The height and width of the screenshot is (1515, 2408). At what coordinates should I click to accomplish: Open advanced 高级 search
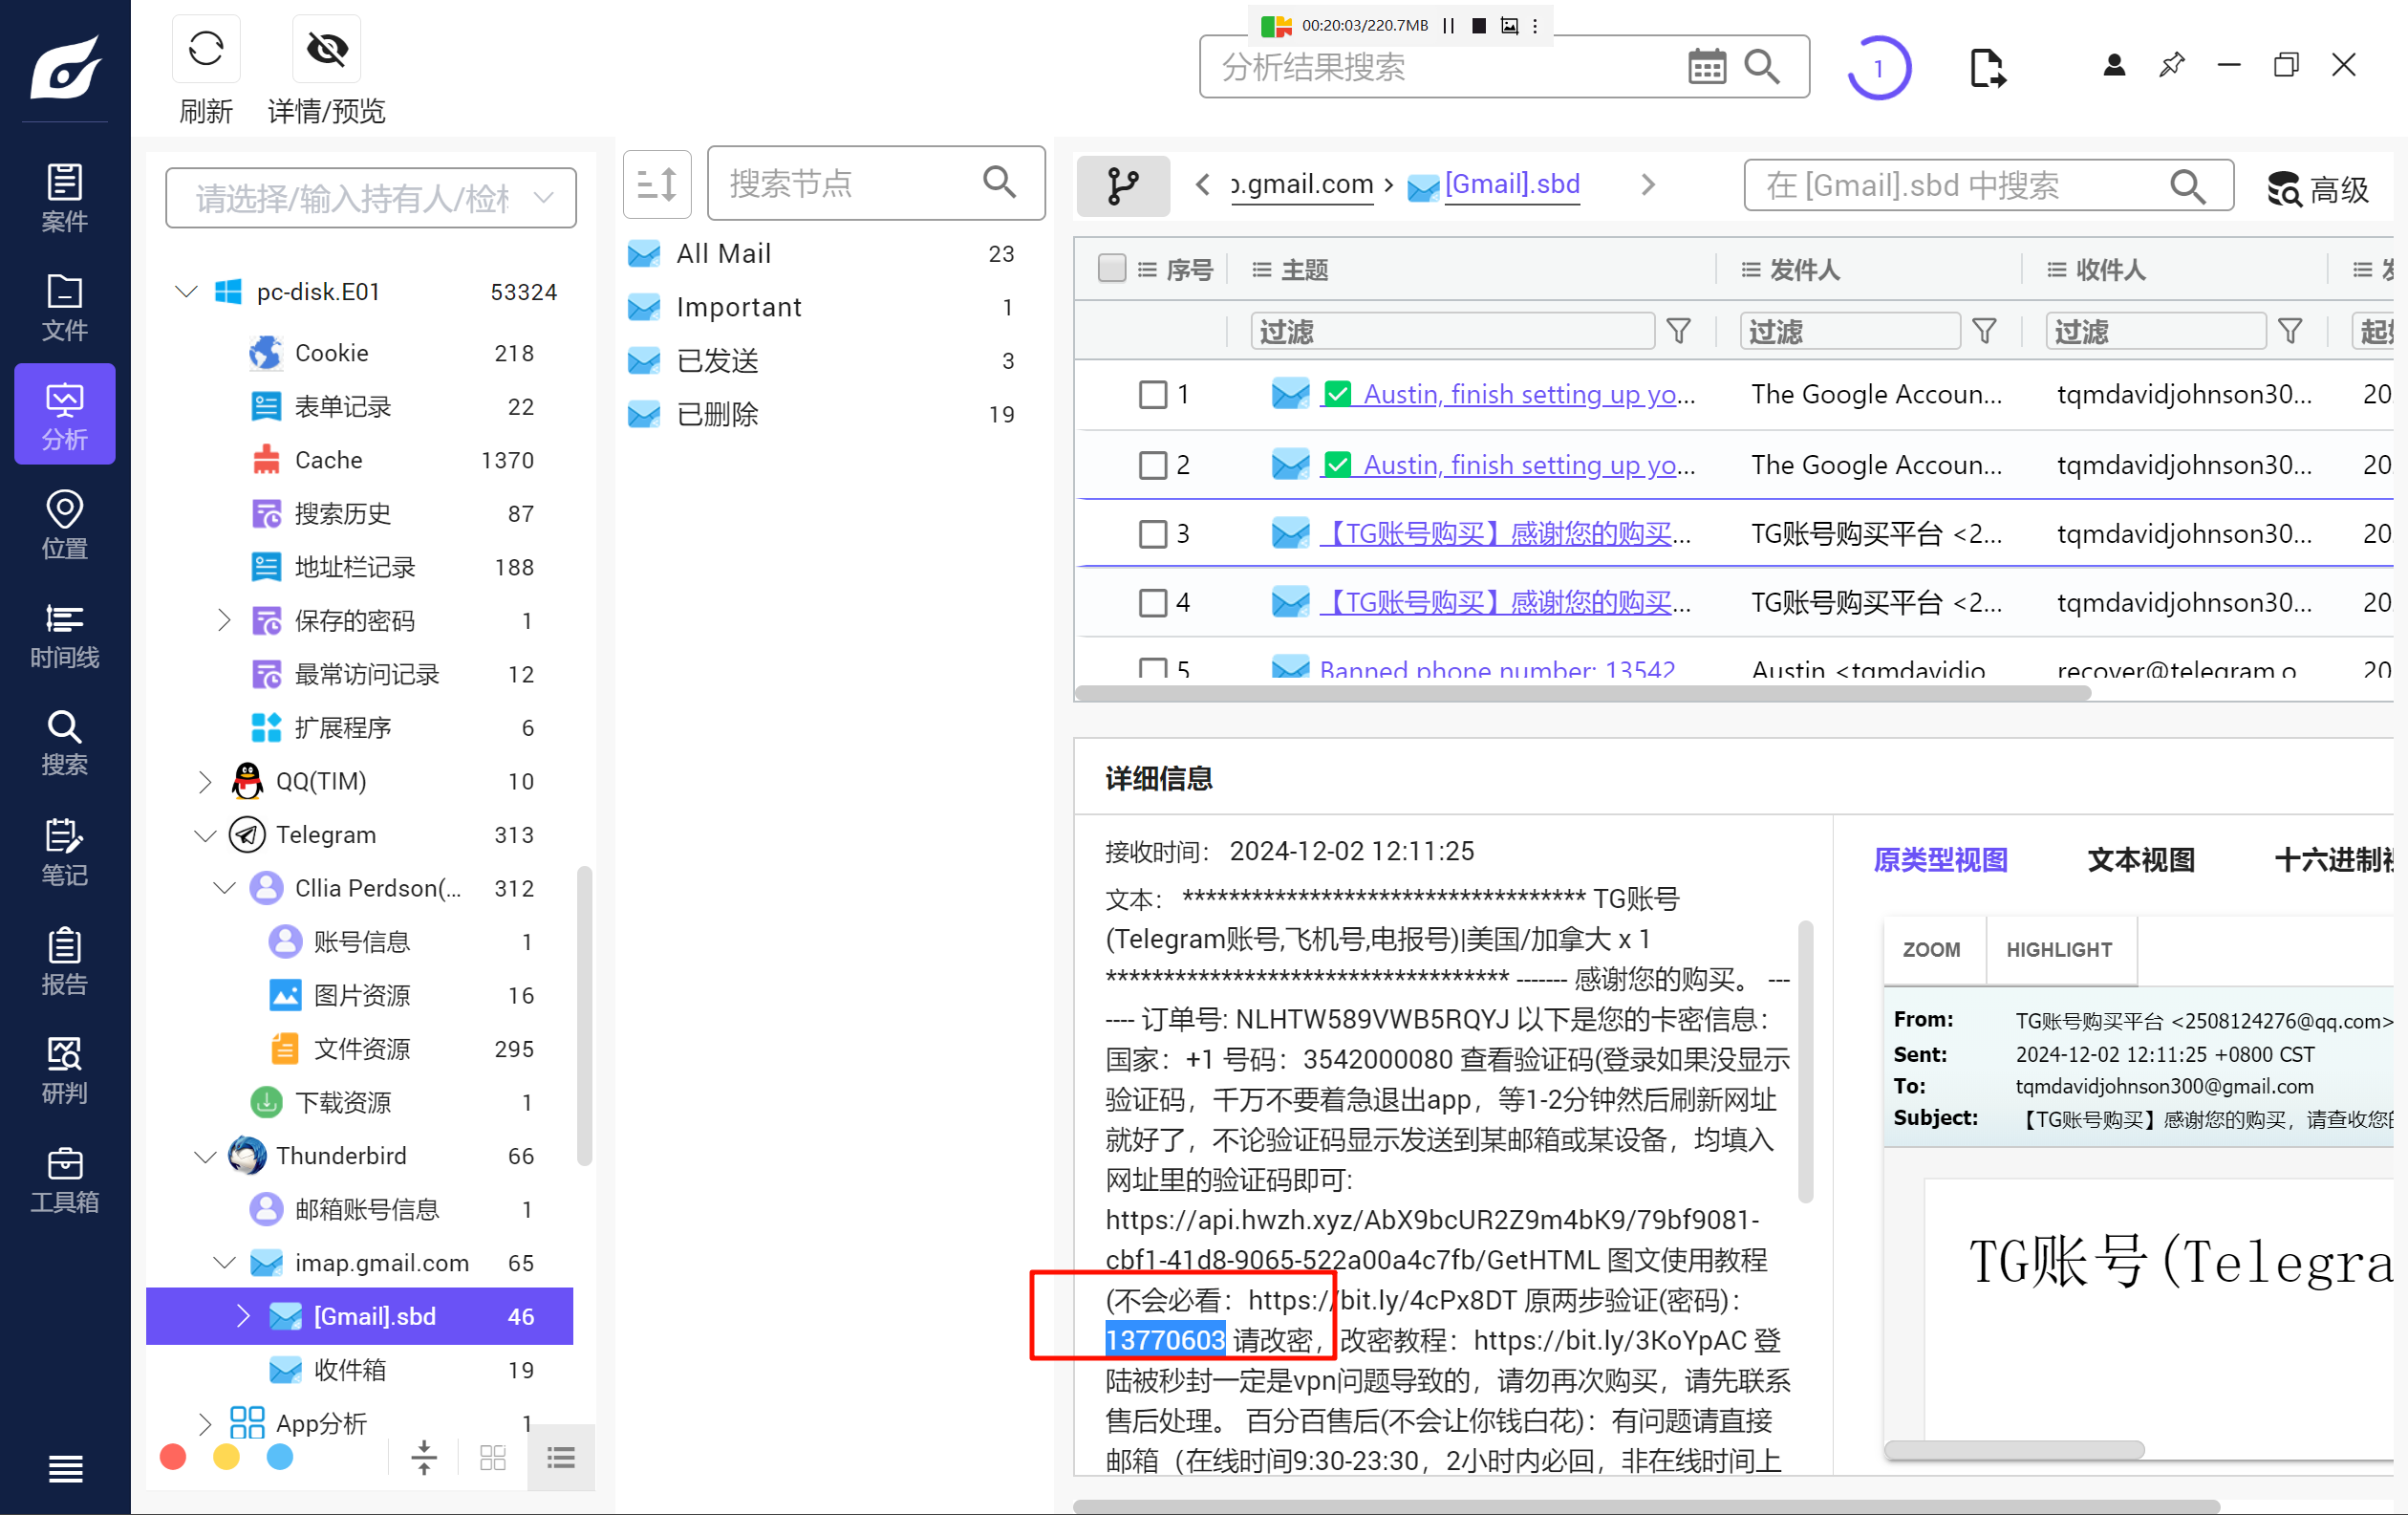click(x=2318, y=188)
